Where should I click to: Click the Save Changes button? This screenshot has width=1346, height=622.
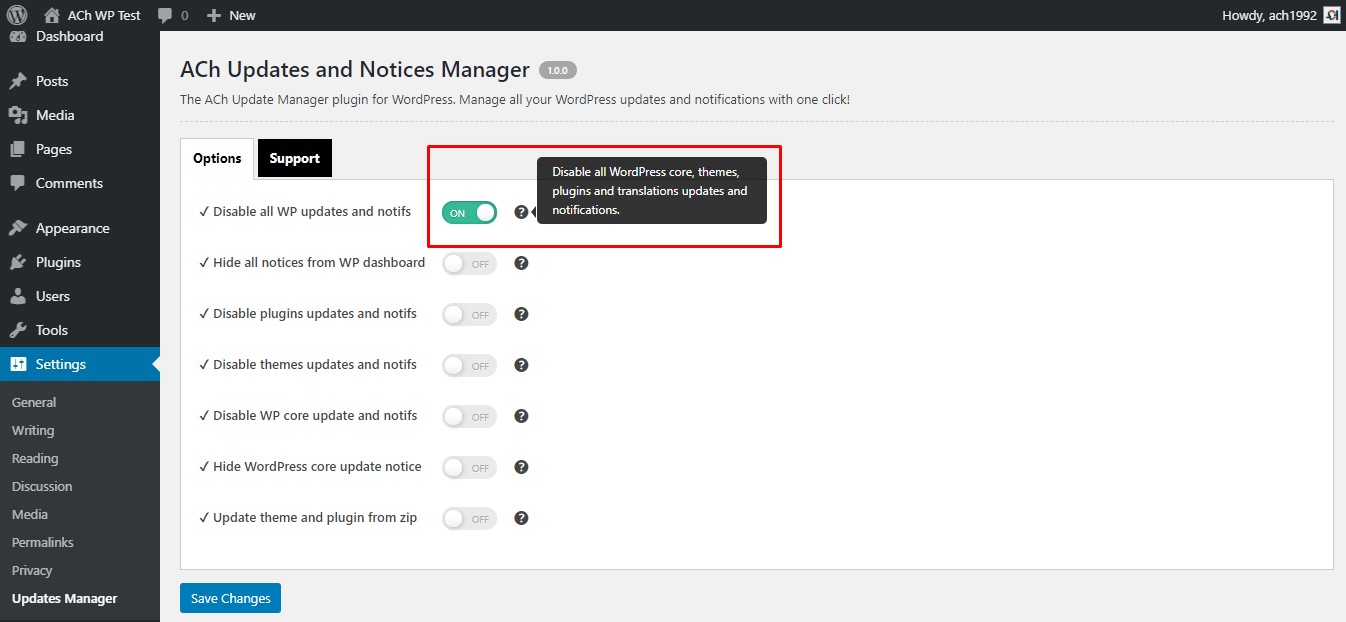pos(230,598)
